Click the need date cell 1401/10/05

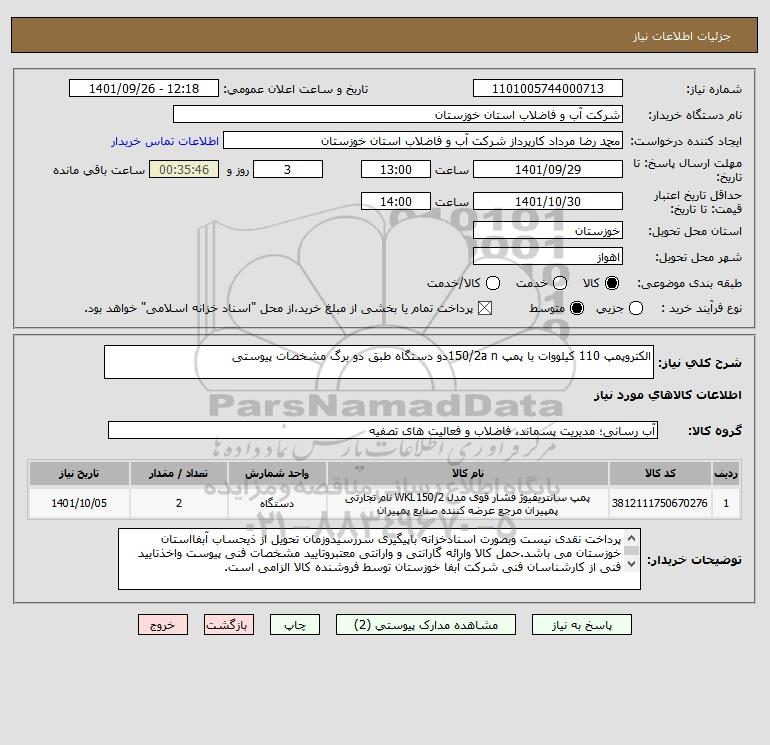pos(79,503)
